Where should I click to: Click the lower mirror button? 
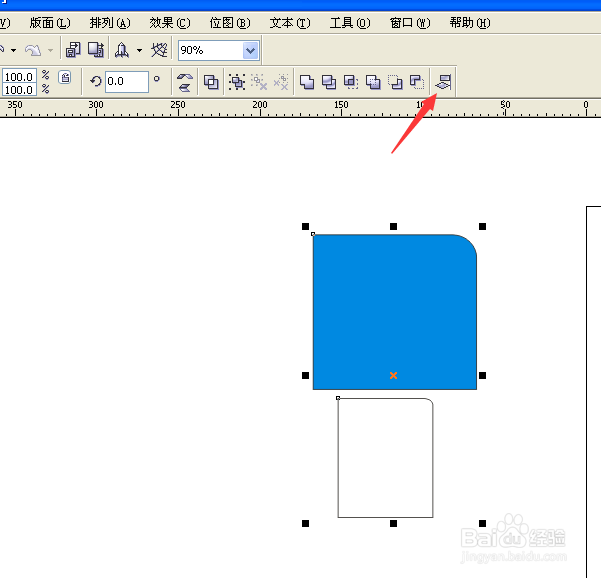185,87
